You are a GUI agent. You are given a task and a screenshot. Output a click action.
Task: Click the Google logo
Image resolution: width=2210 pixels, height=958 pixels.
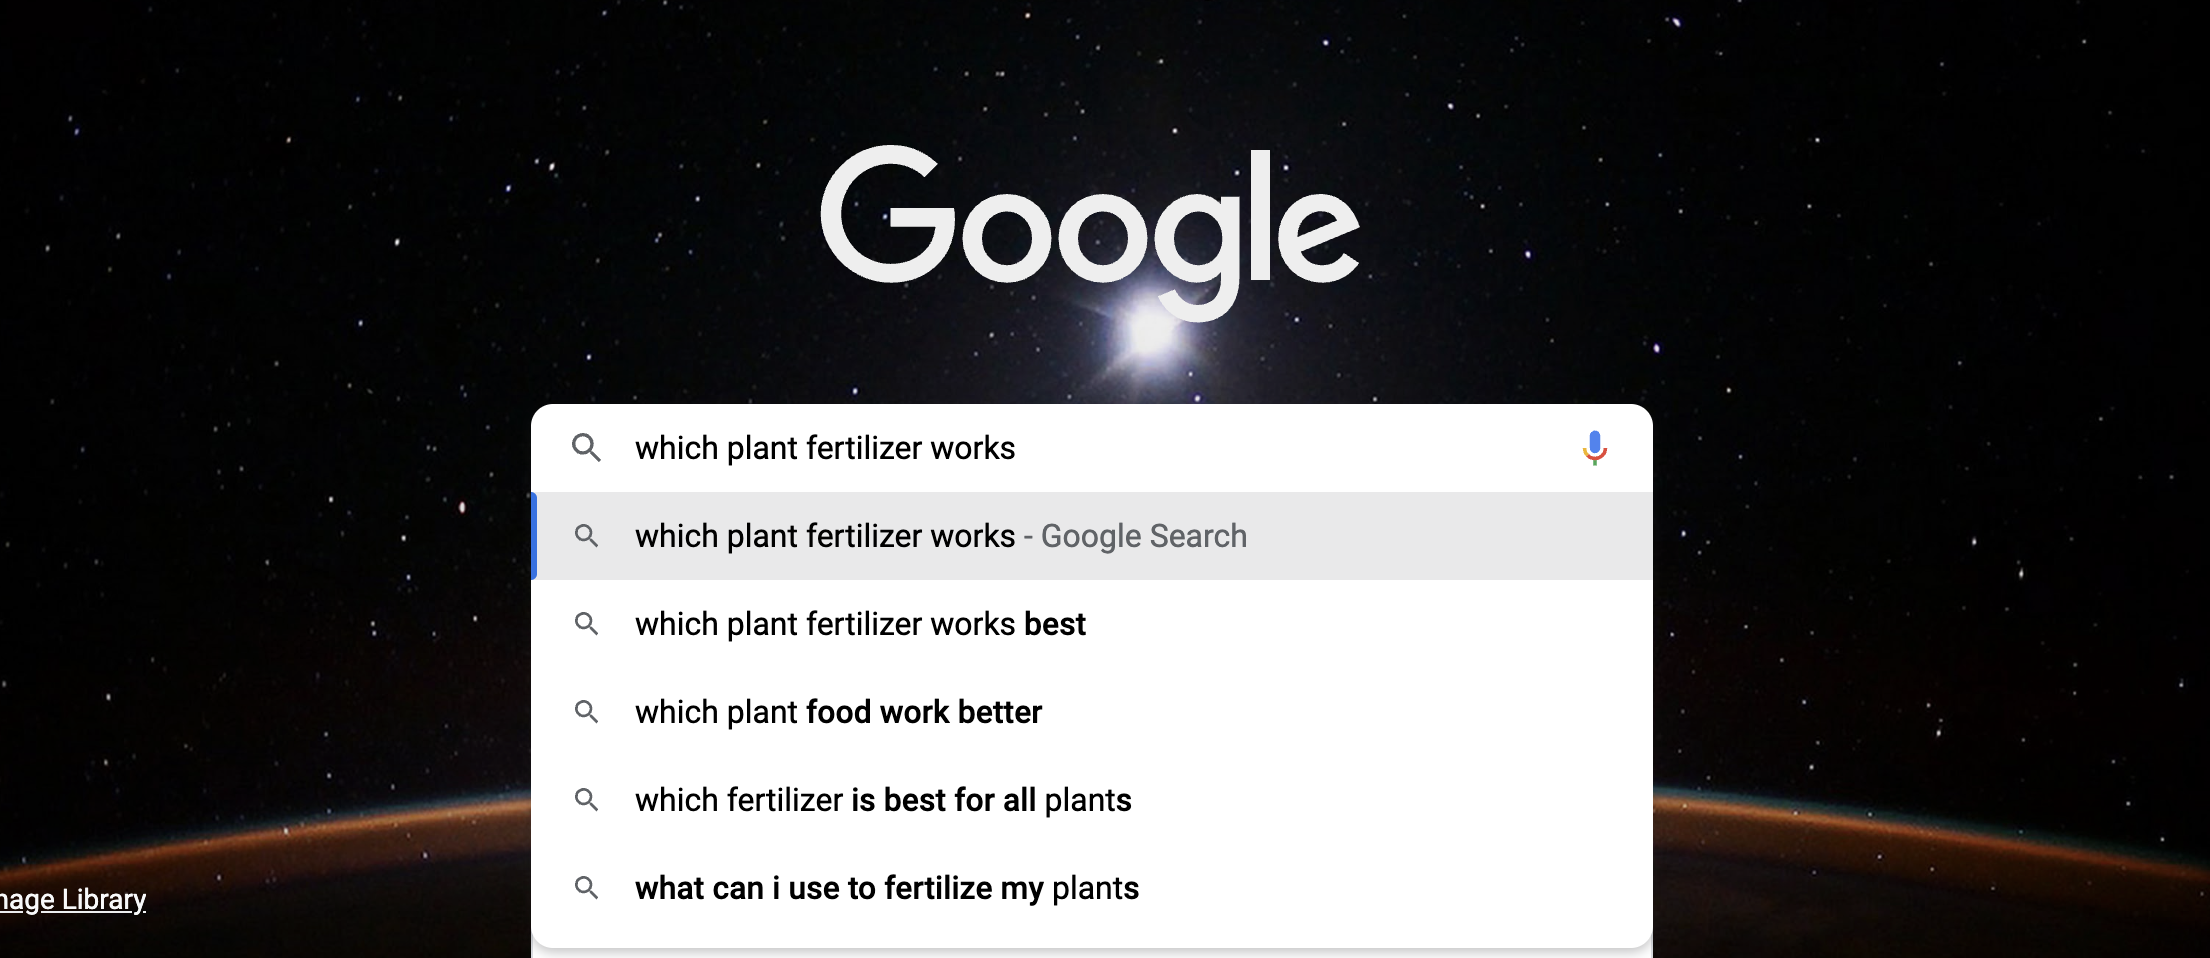click(1090, 230)
